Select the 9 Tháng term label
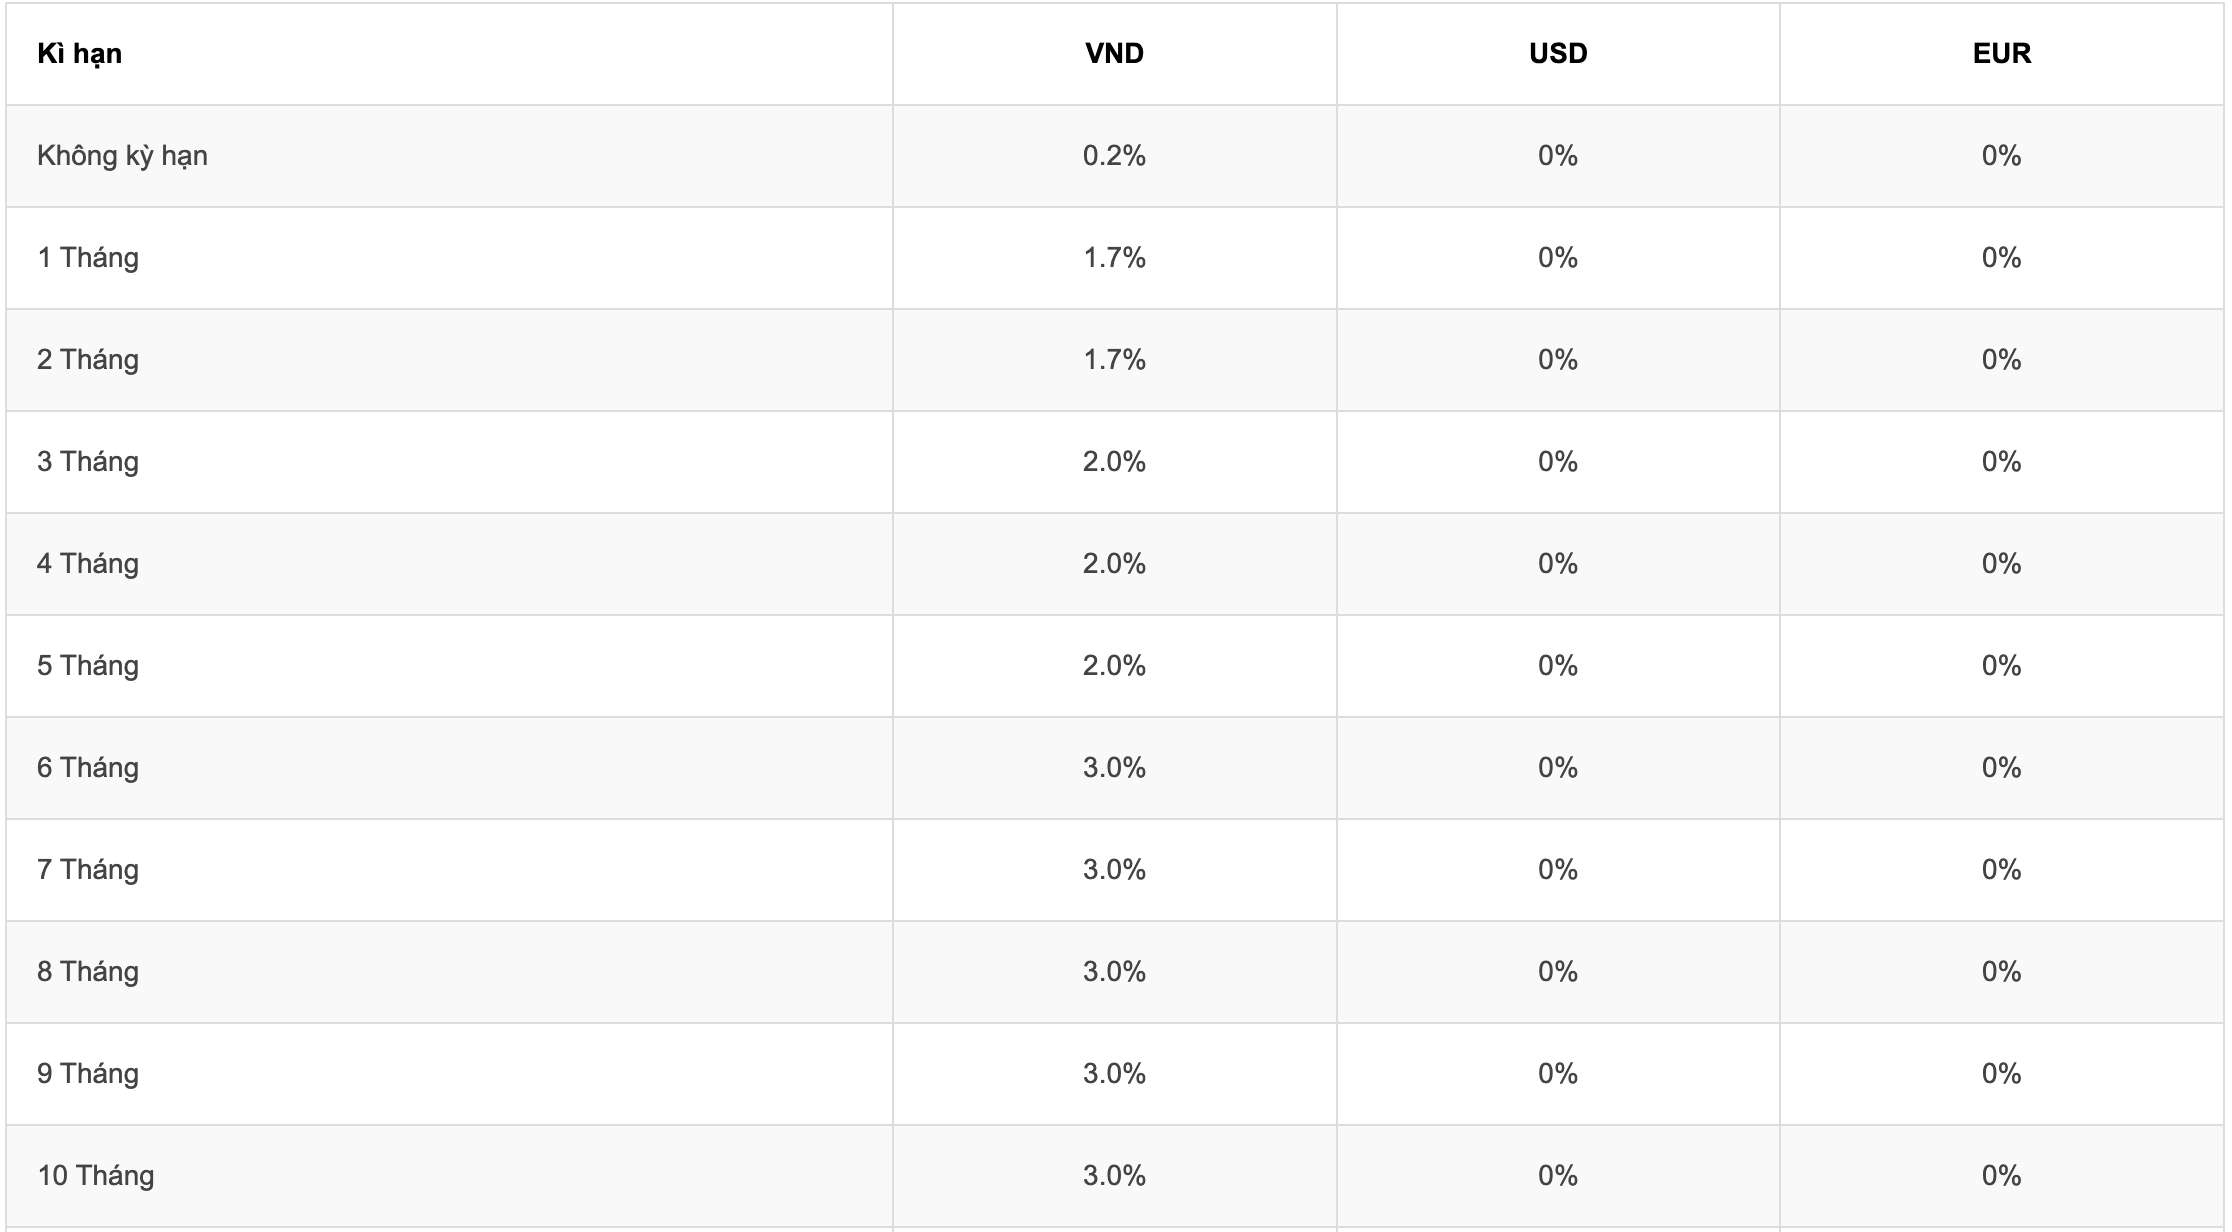 (88, 1074)
